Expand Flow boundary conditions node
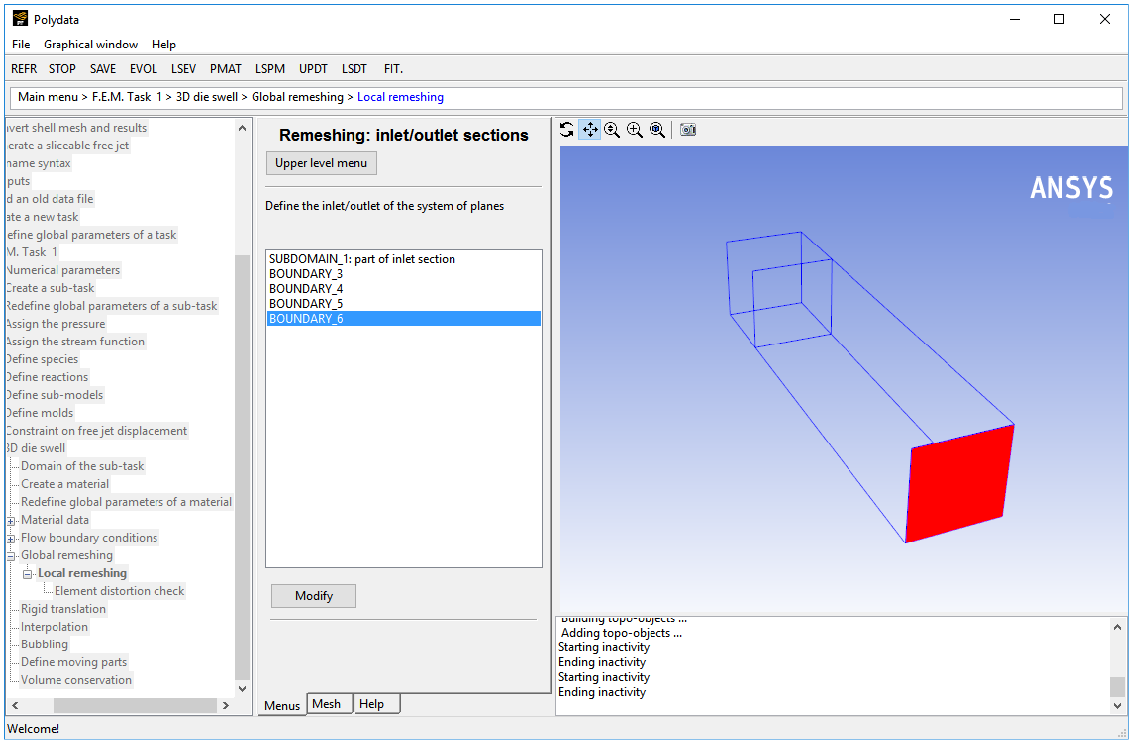 (11, 539)
